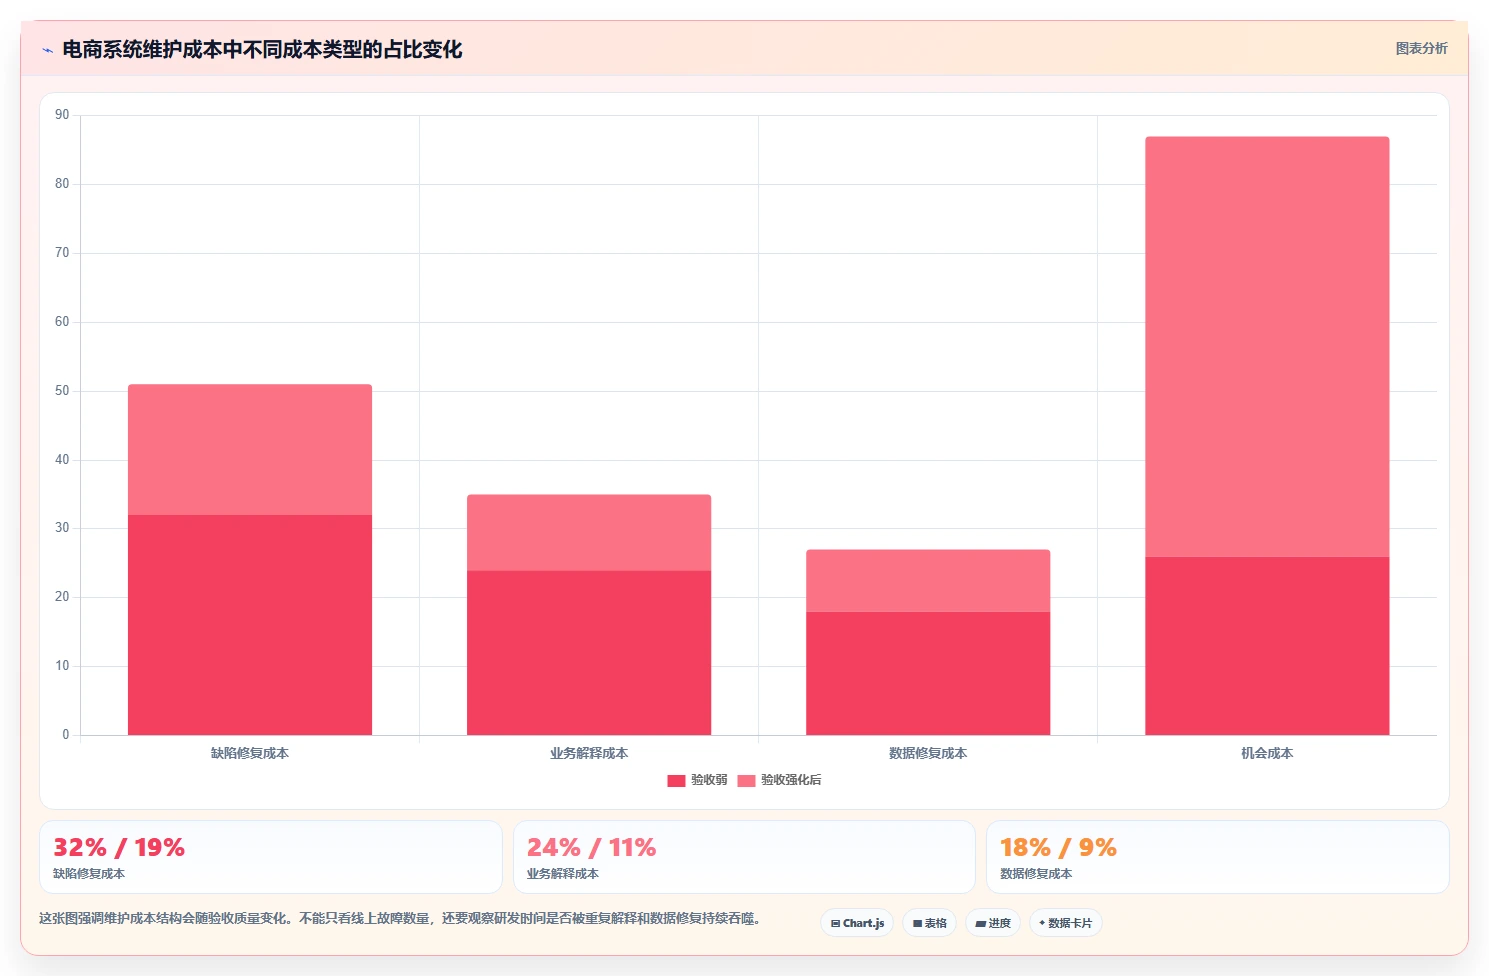The image size is (1489, 976).
Task: Click the dark 验收弱 bar for 数据修复成本
Action: click(x=928, y=673)
